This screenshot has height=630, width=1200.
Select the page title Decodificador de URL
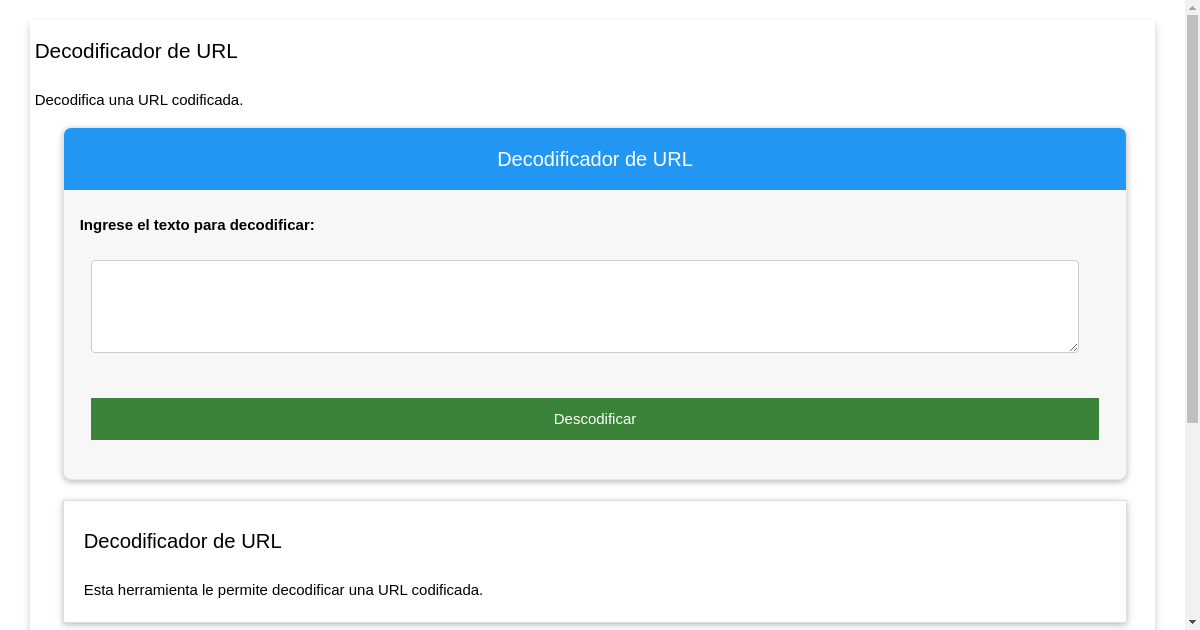click(136, 51)
